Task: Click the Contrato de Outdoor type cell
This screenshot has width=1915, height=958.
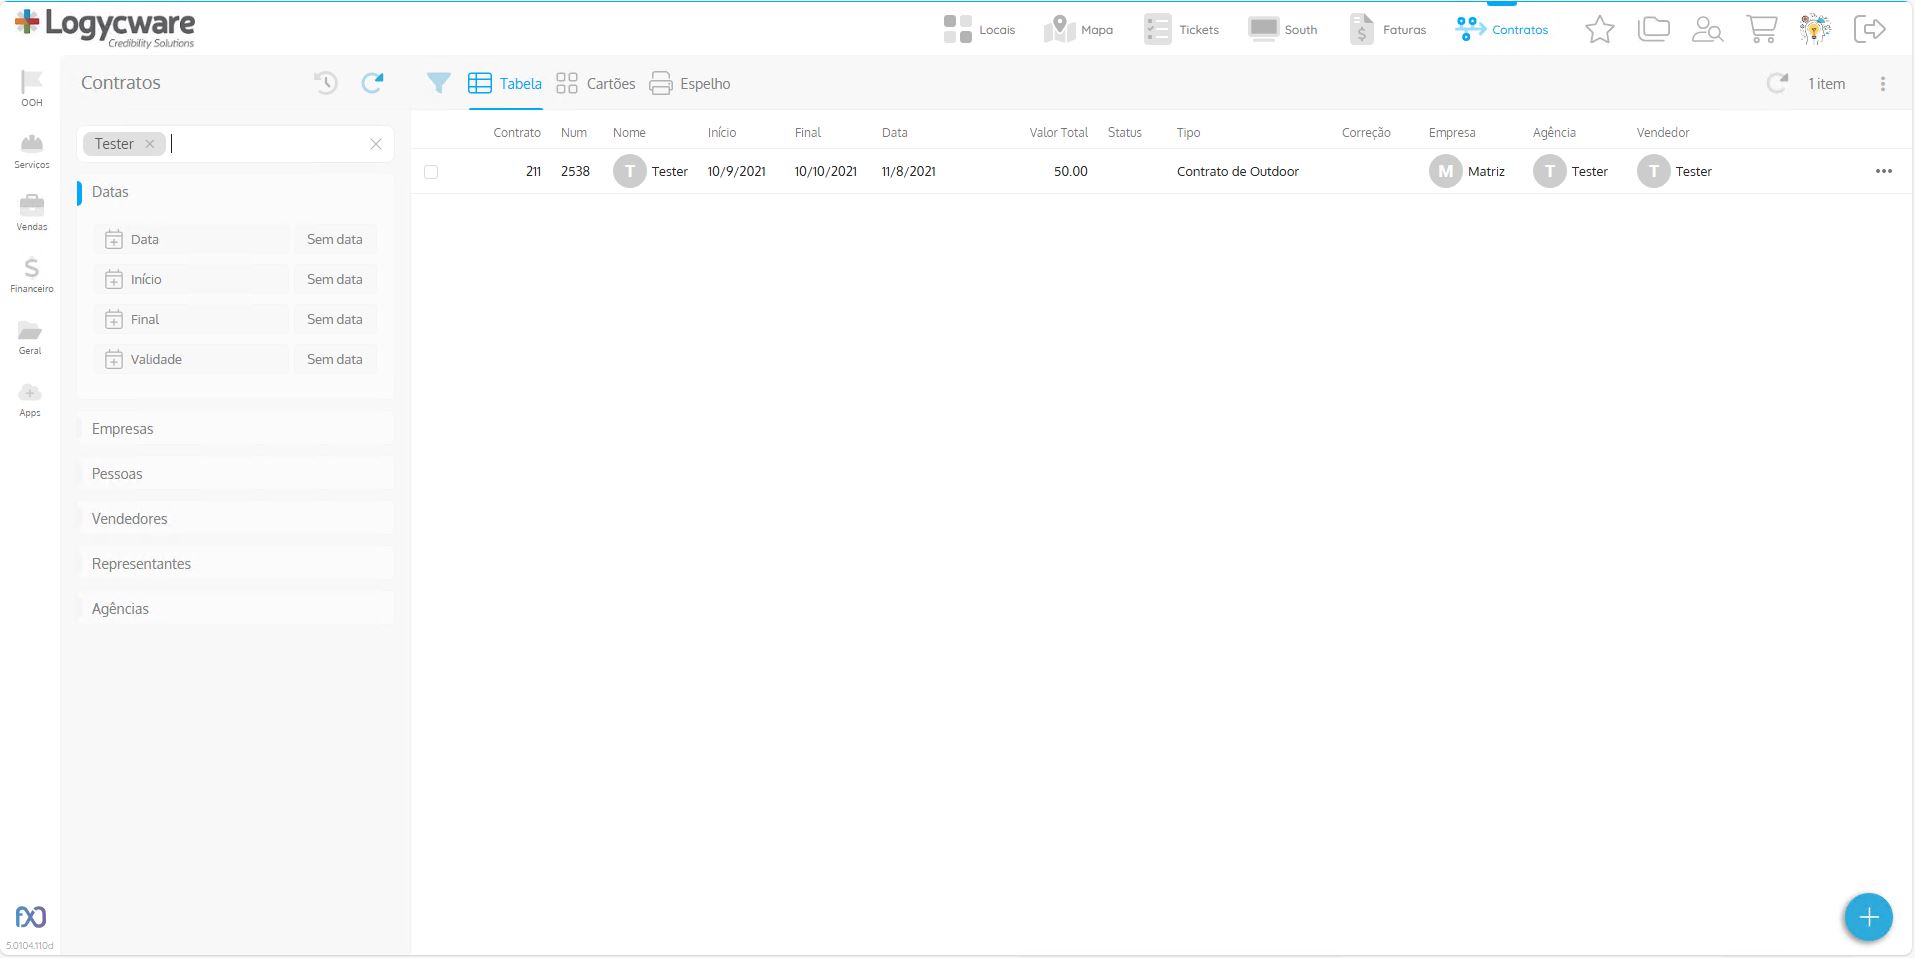Action: (1238, 172)
